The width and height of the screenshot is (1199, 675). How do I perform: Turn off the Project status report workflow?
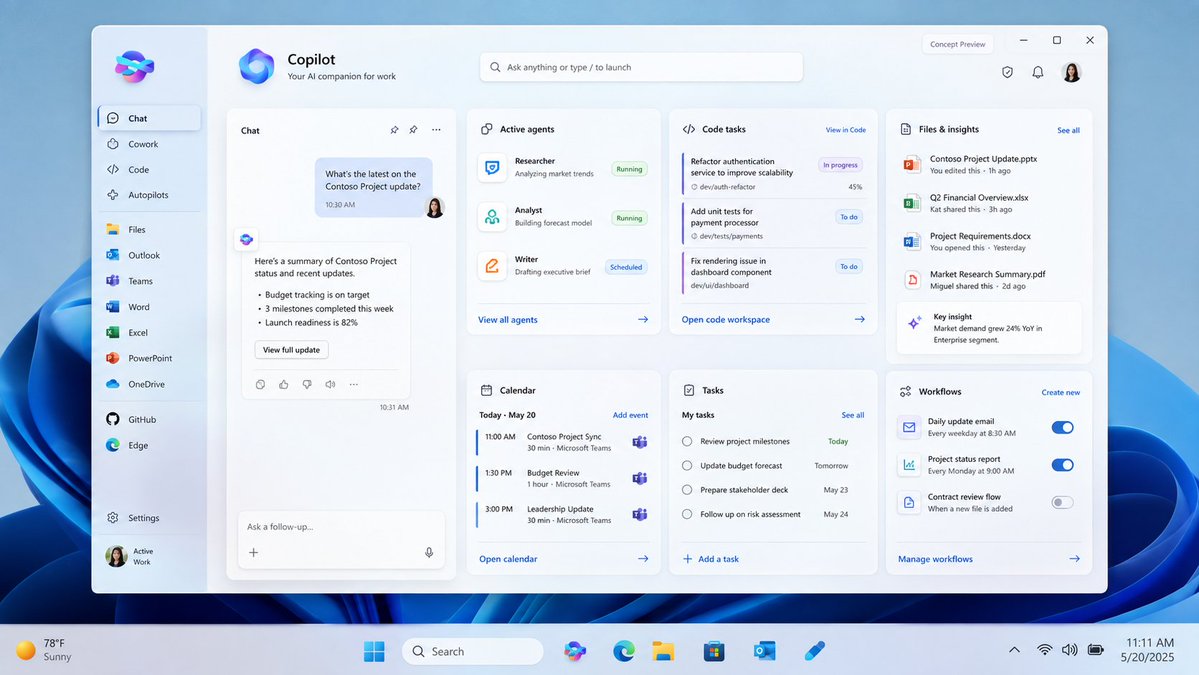1062,465
